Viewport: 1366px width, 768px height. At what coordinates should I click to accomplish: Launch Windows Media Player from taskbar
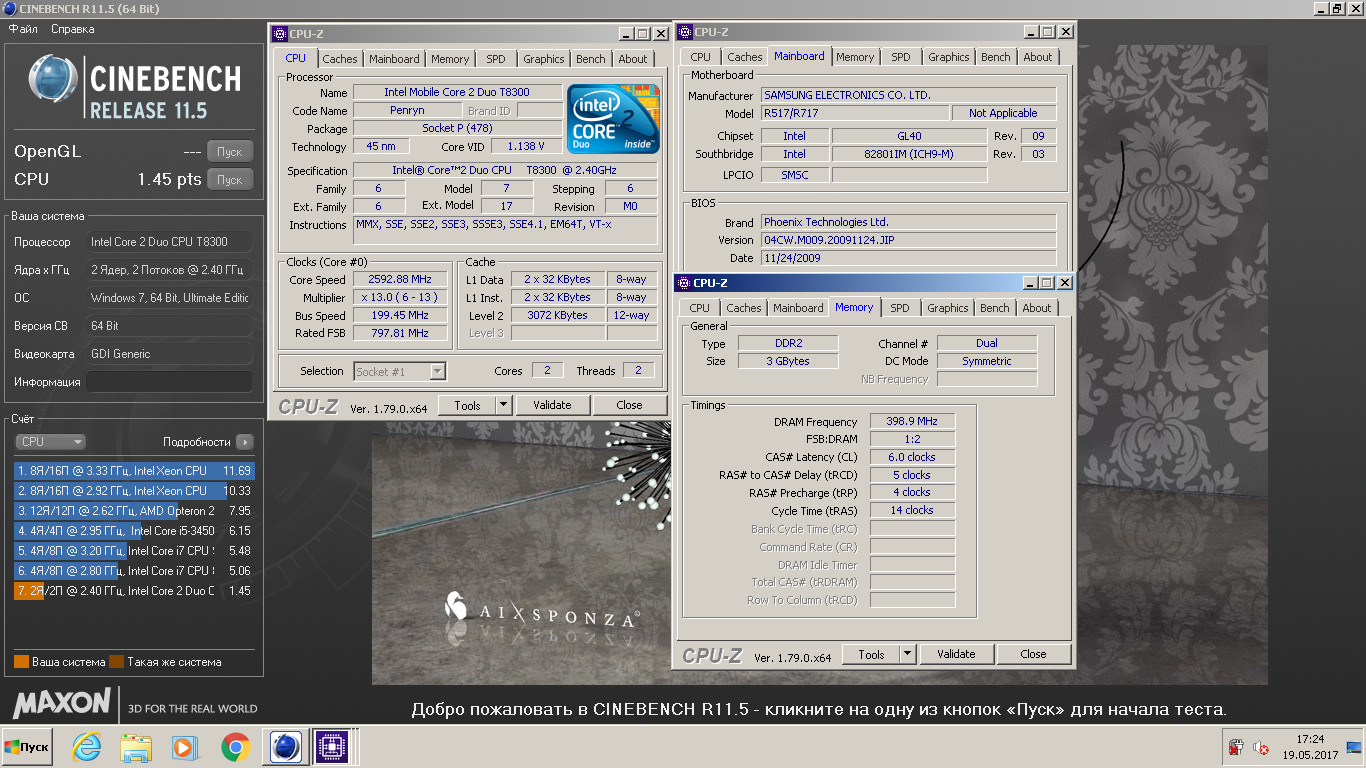[x=184, y=747]
